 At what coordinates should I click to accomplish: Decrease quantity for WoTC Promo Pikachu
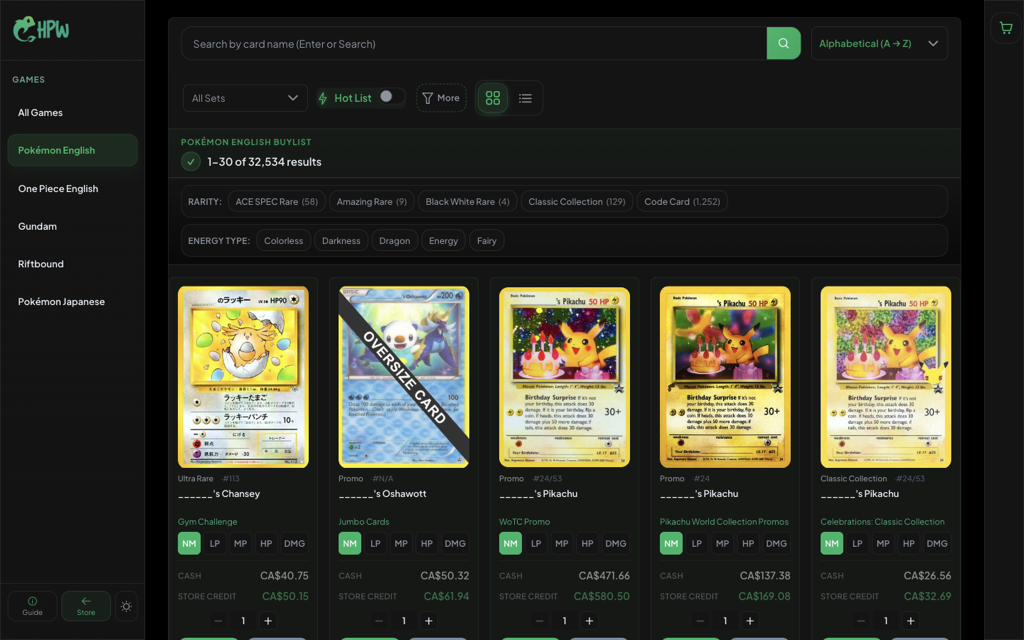(539, 621)
